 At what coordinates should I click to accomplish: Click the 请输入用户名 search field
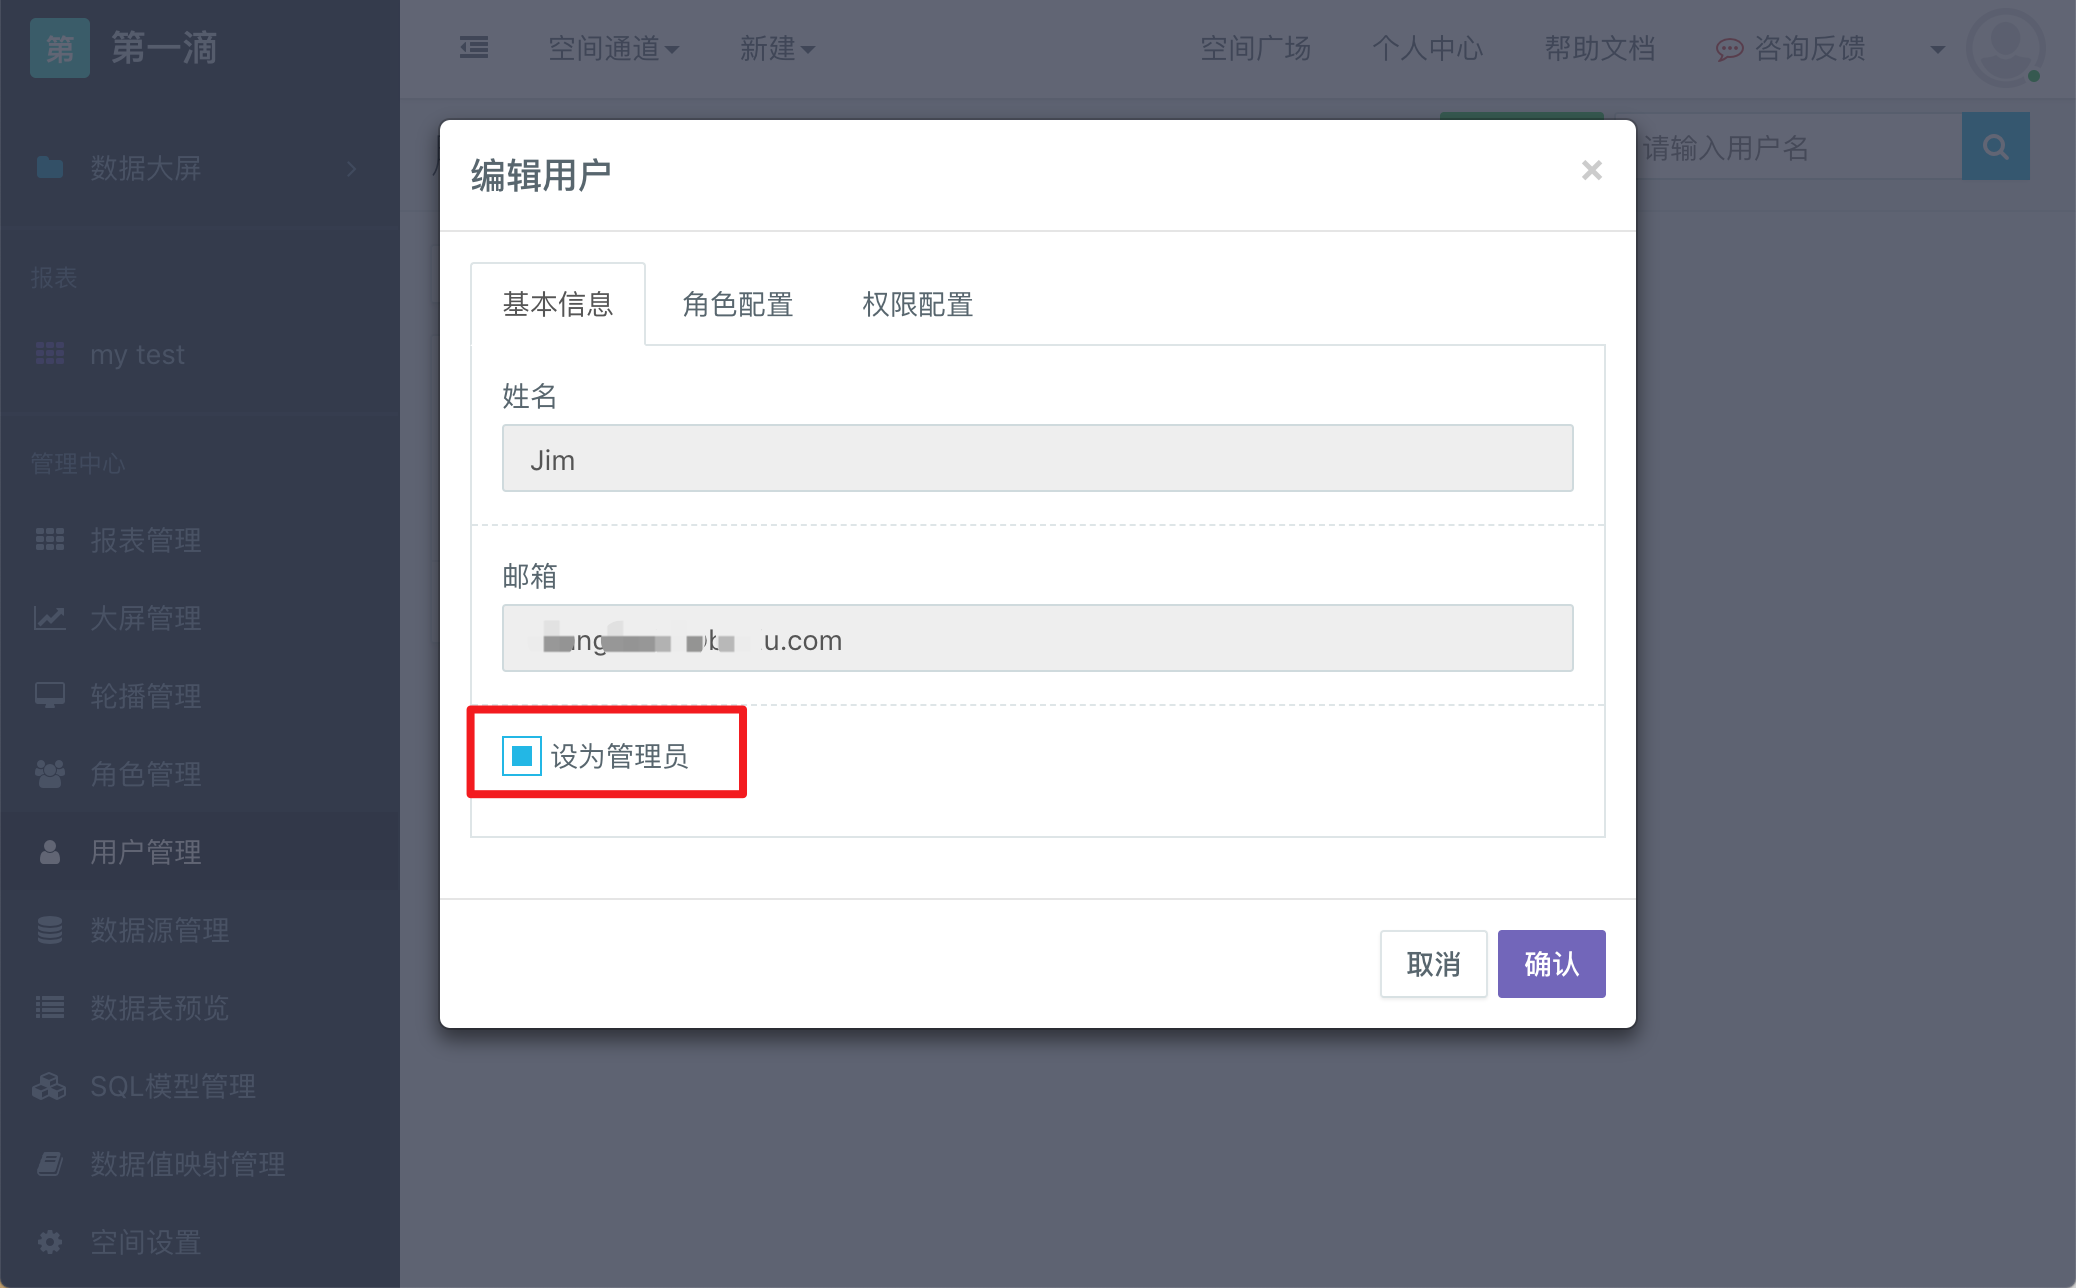tap(1797, 147)
